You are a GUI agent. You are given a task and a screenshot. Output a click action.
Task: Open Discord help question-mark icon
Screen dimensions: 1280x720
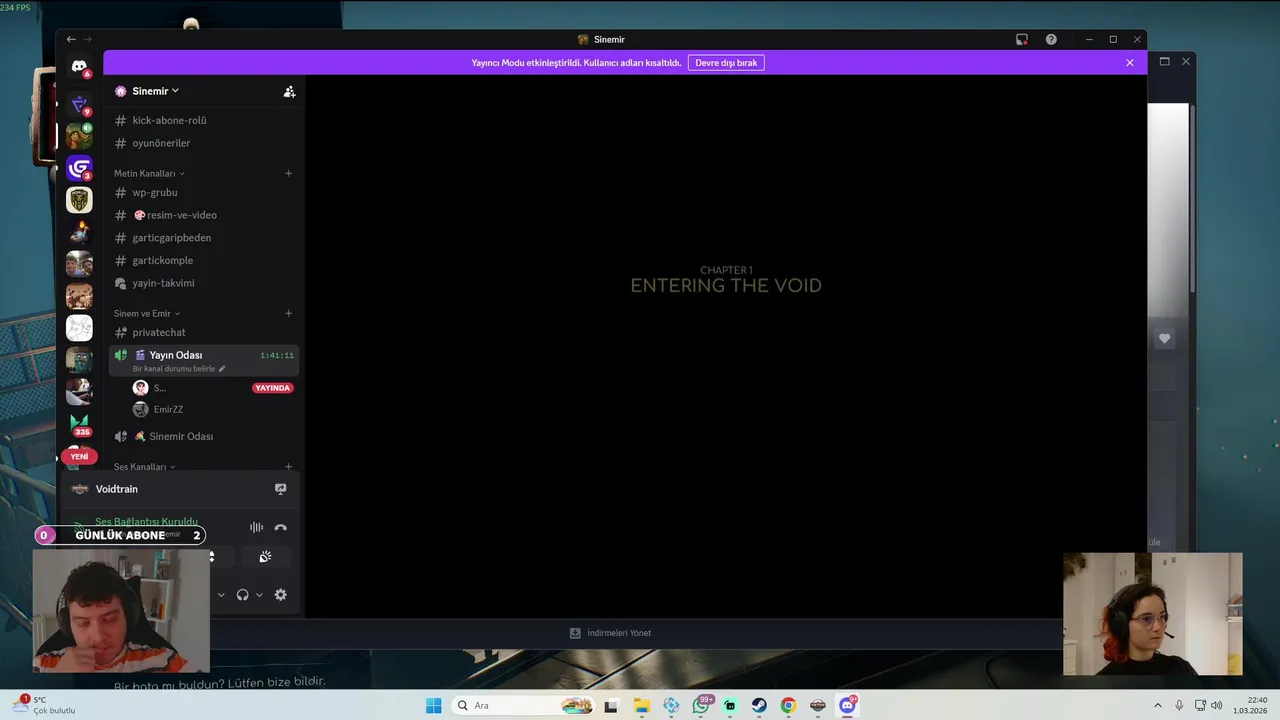click(x=1051, y=39)
